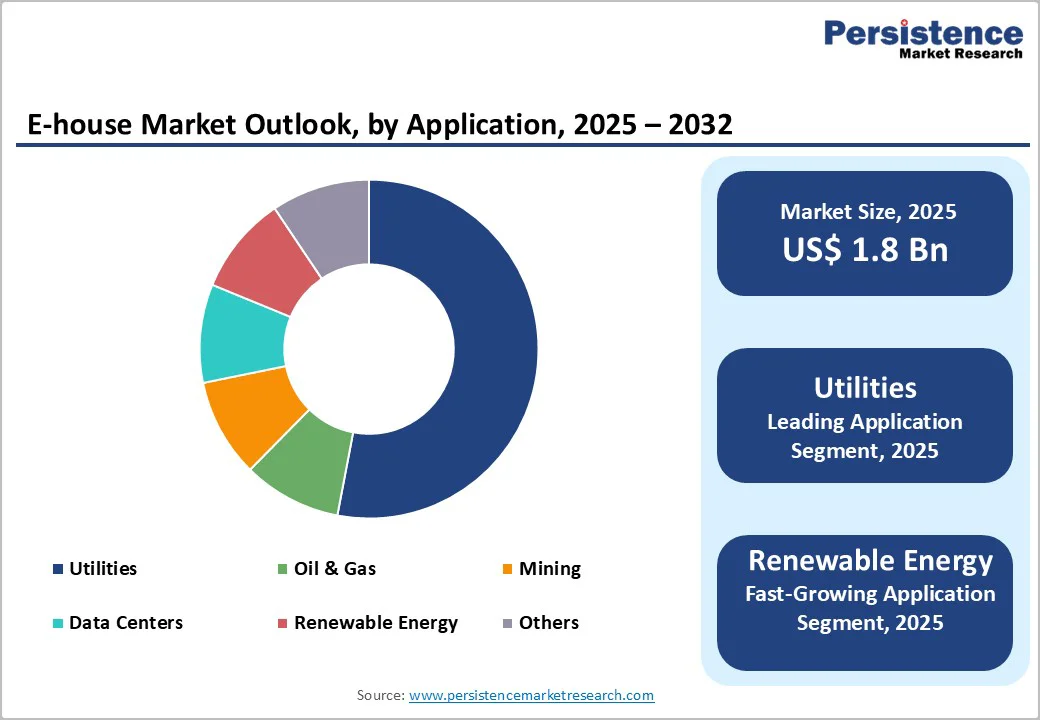Screen dimensions: 1040x720
Task: Click the orange Mining legend marker
Action: pos(507,568)
